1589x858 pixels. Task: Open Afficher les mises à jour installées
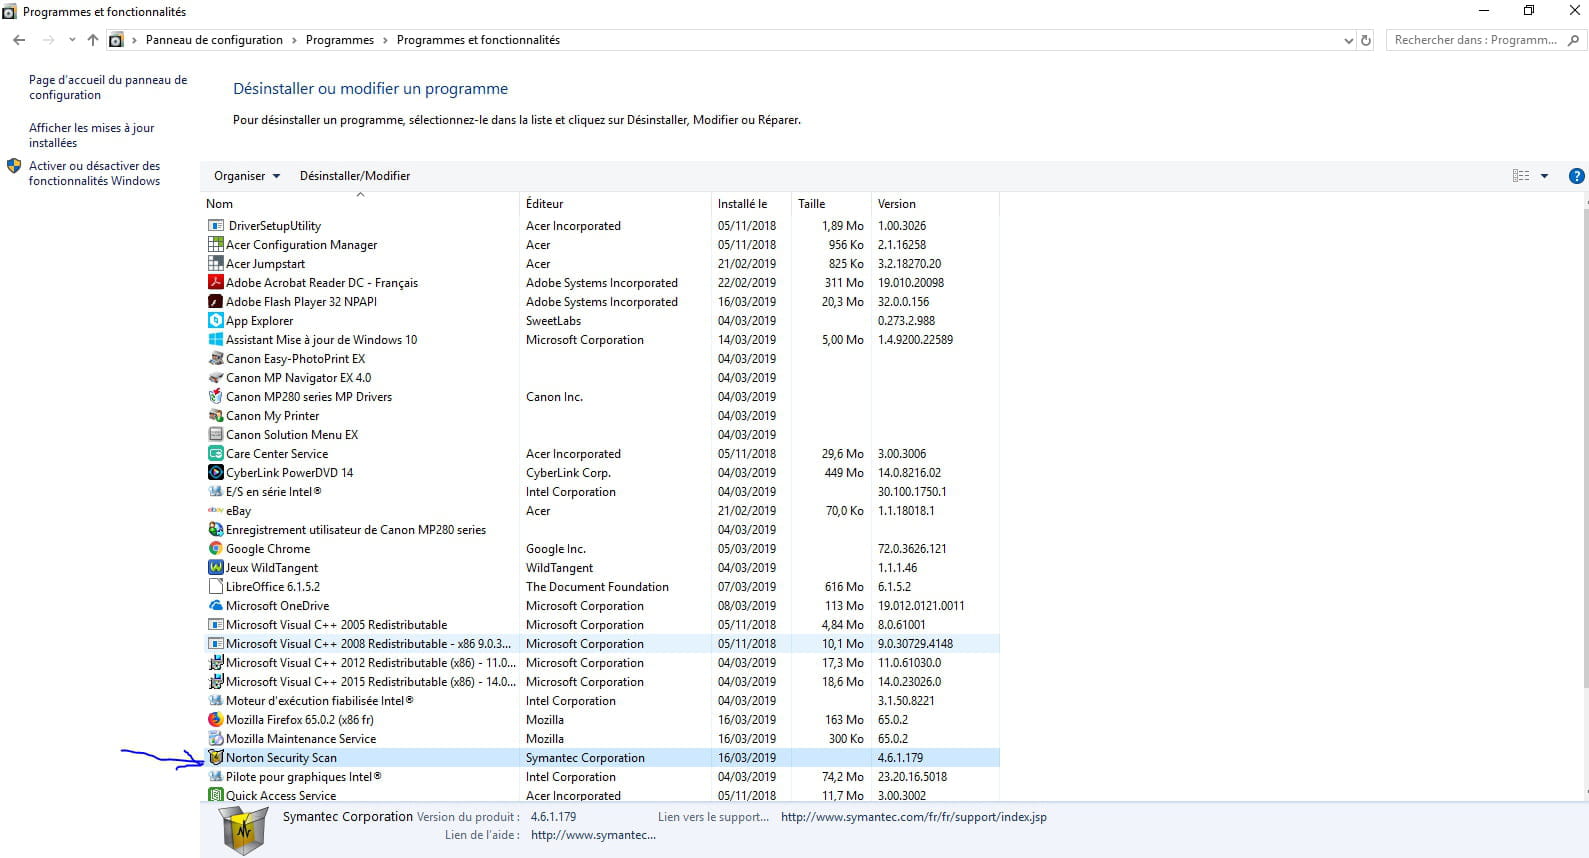[92, 136]
